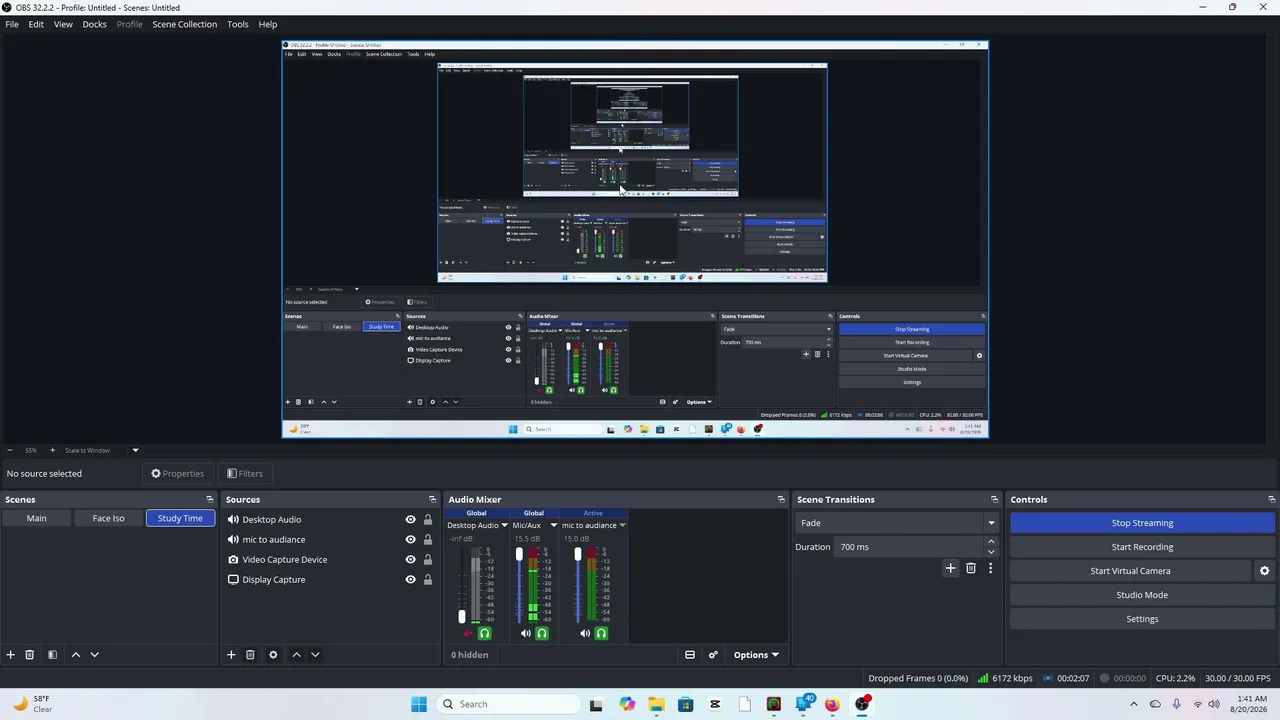Open virtual camera settings gear
This screenshot has width=1280, height=720.
point(1264,571)
